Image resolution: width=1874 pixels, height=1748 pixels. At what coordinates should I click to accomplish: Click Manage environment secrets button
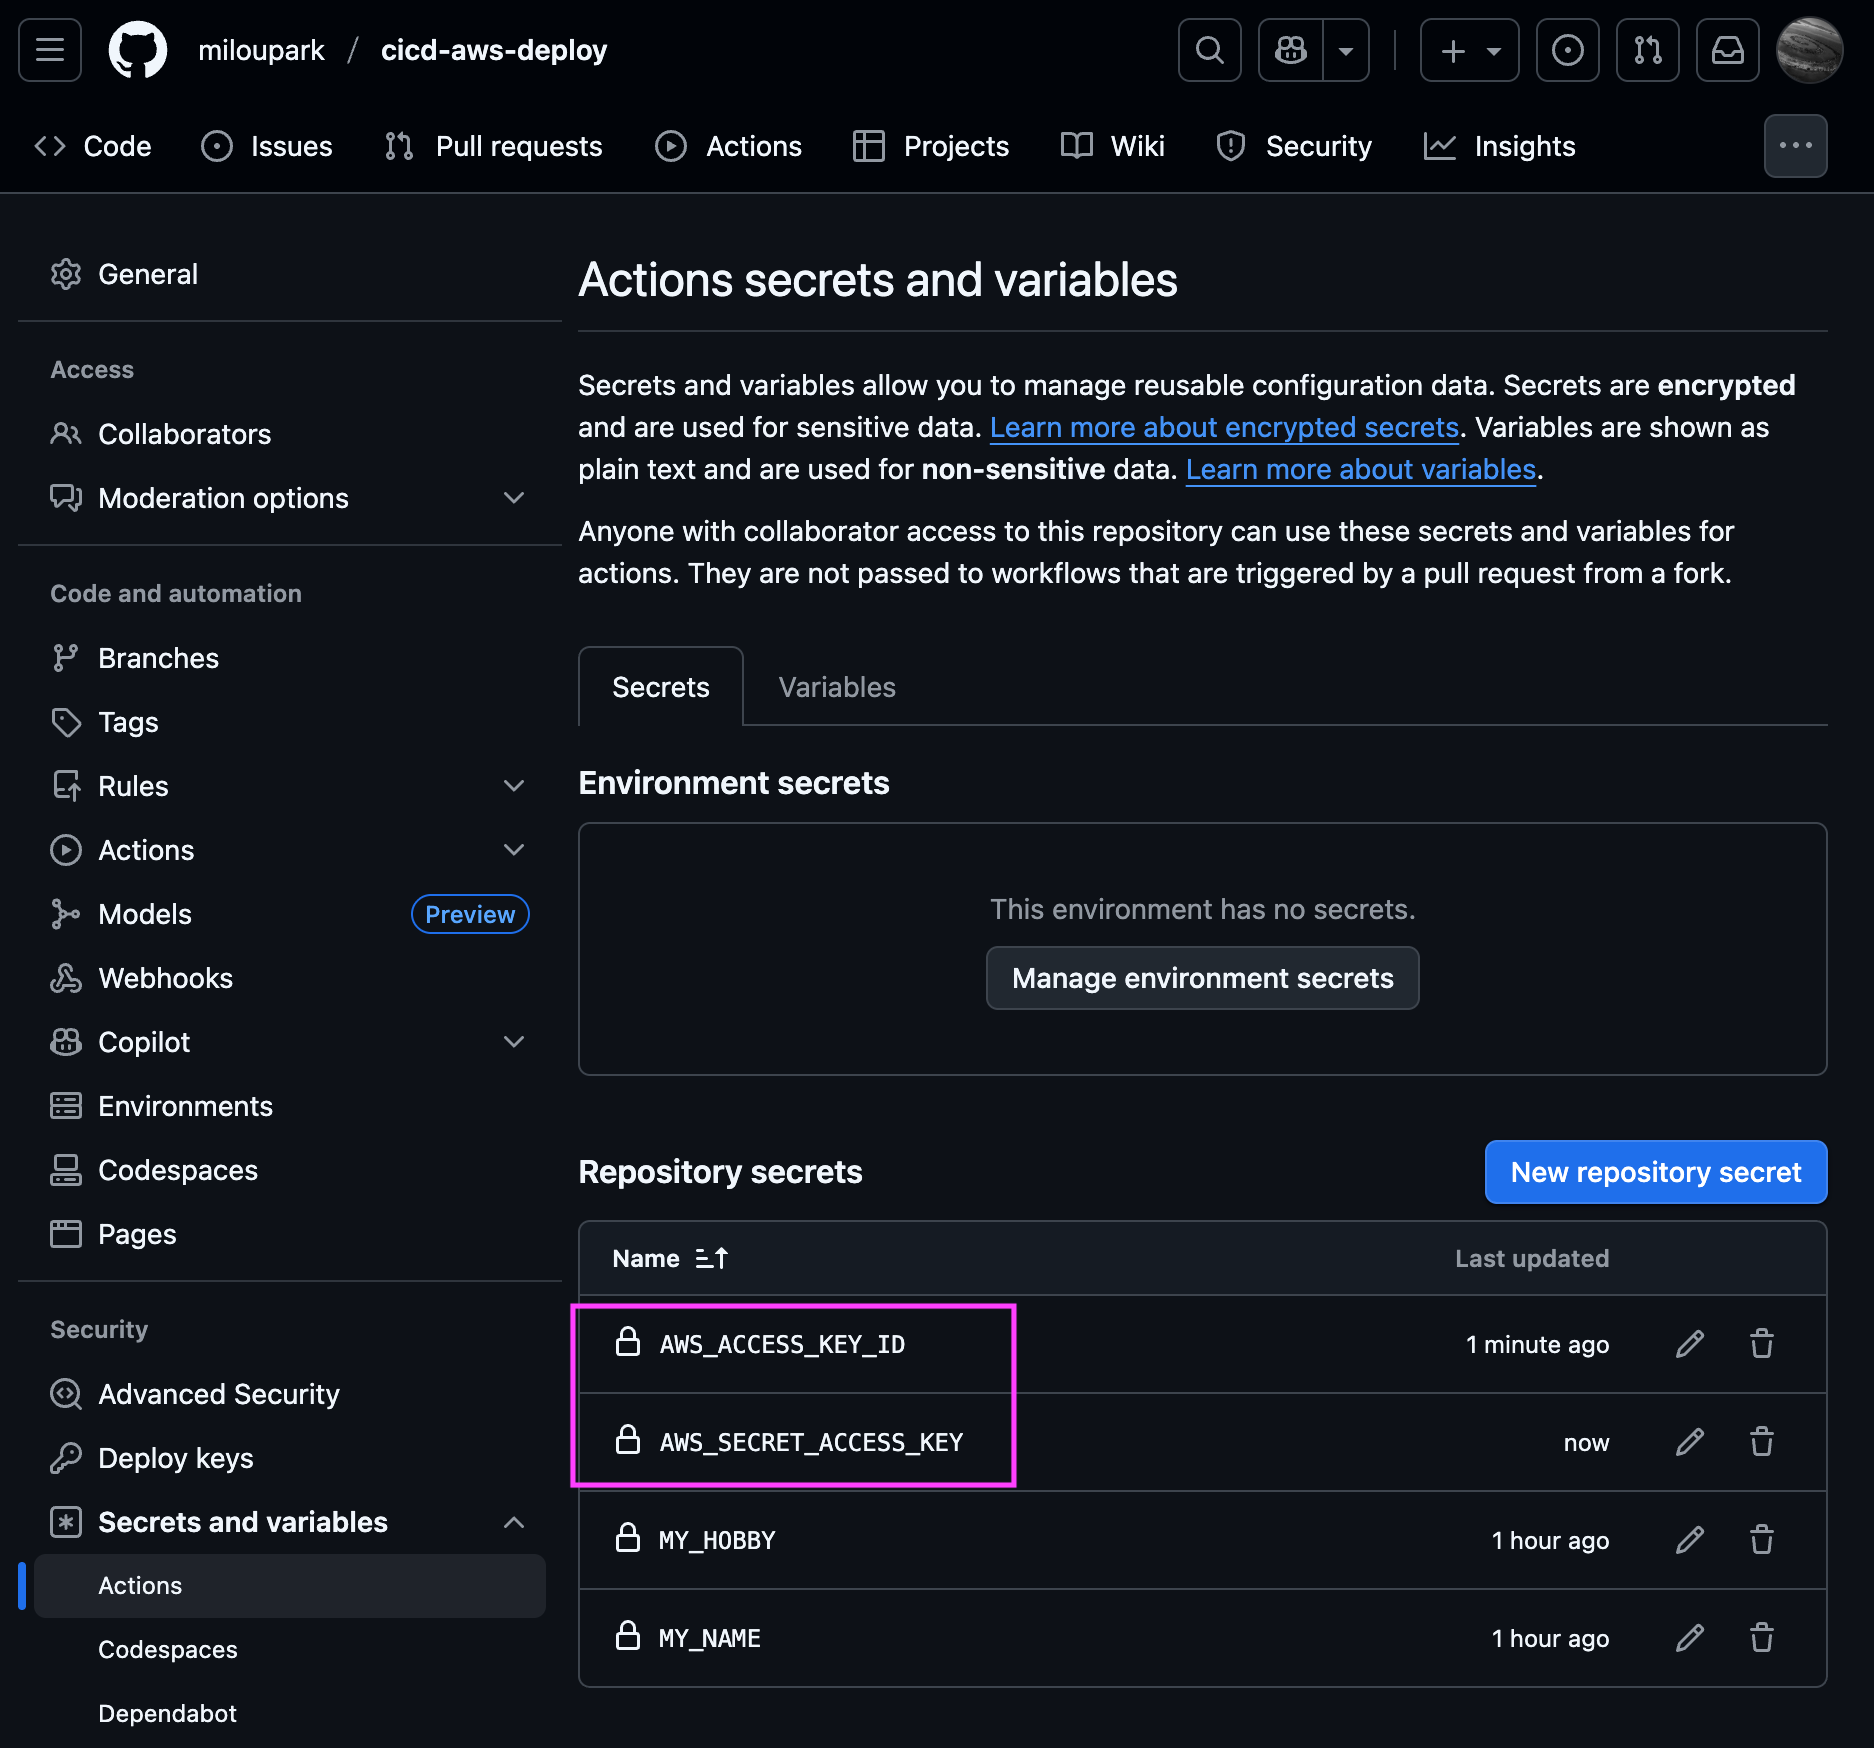(1202, 978)
